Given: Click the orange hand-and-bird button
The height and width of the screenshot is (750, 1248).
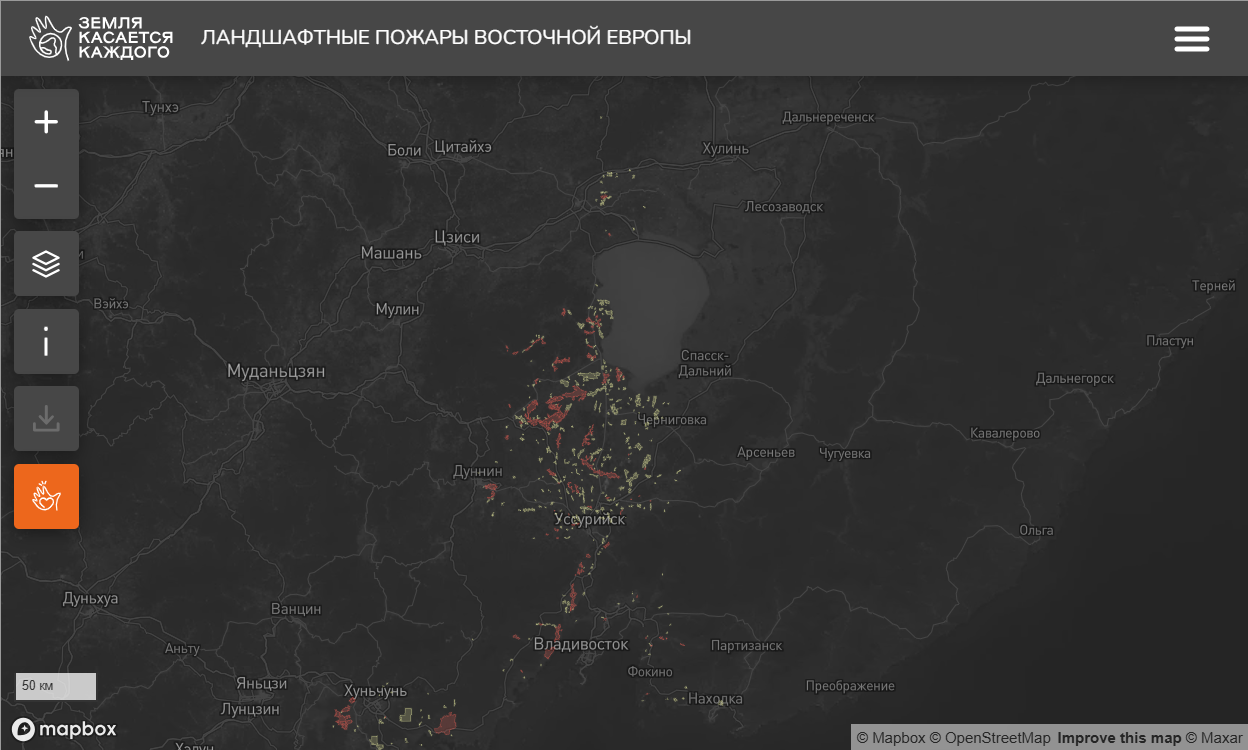Looking at the screenshot, I should point(46,496).
